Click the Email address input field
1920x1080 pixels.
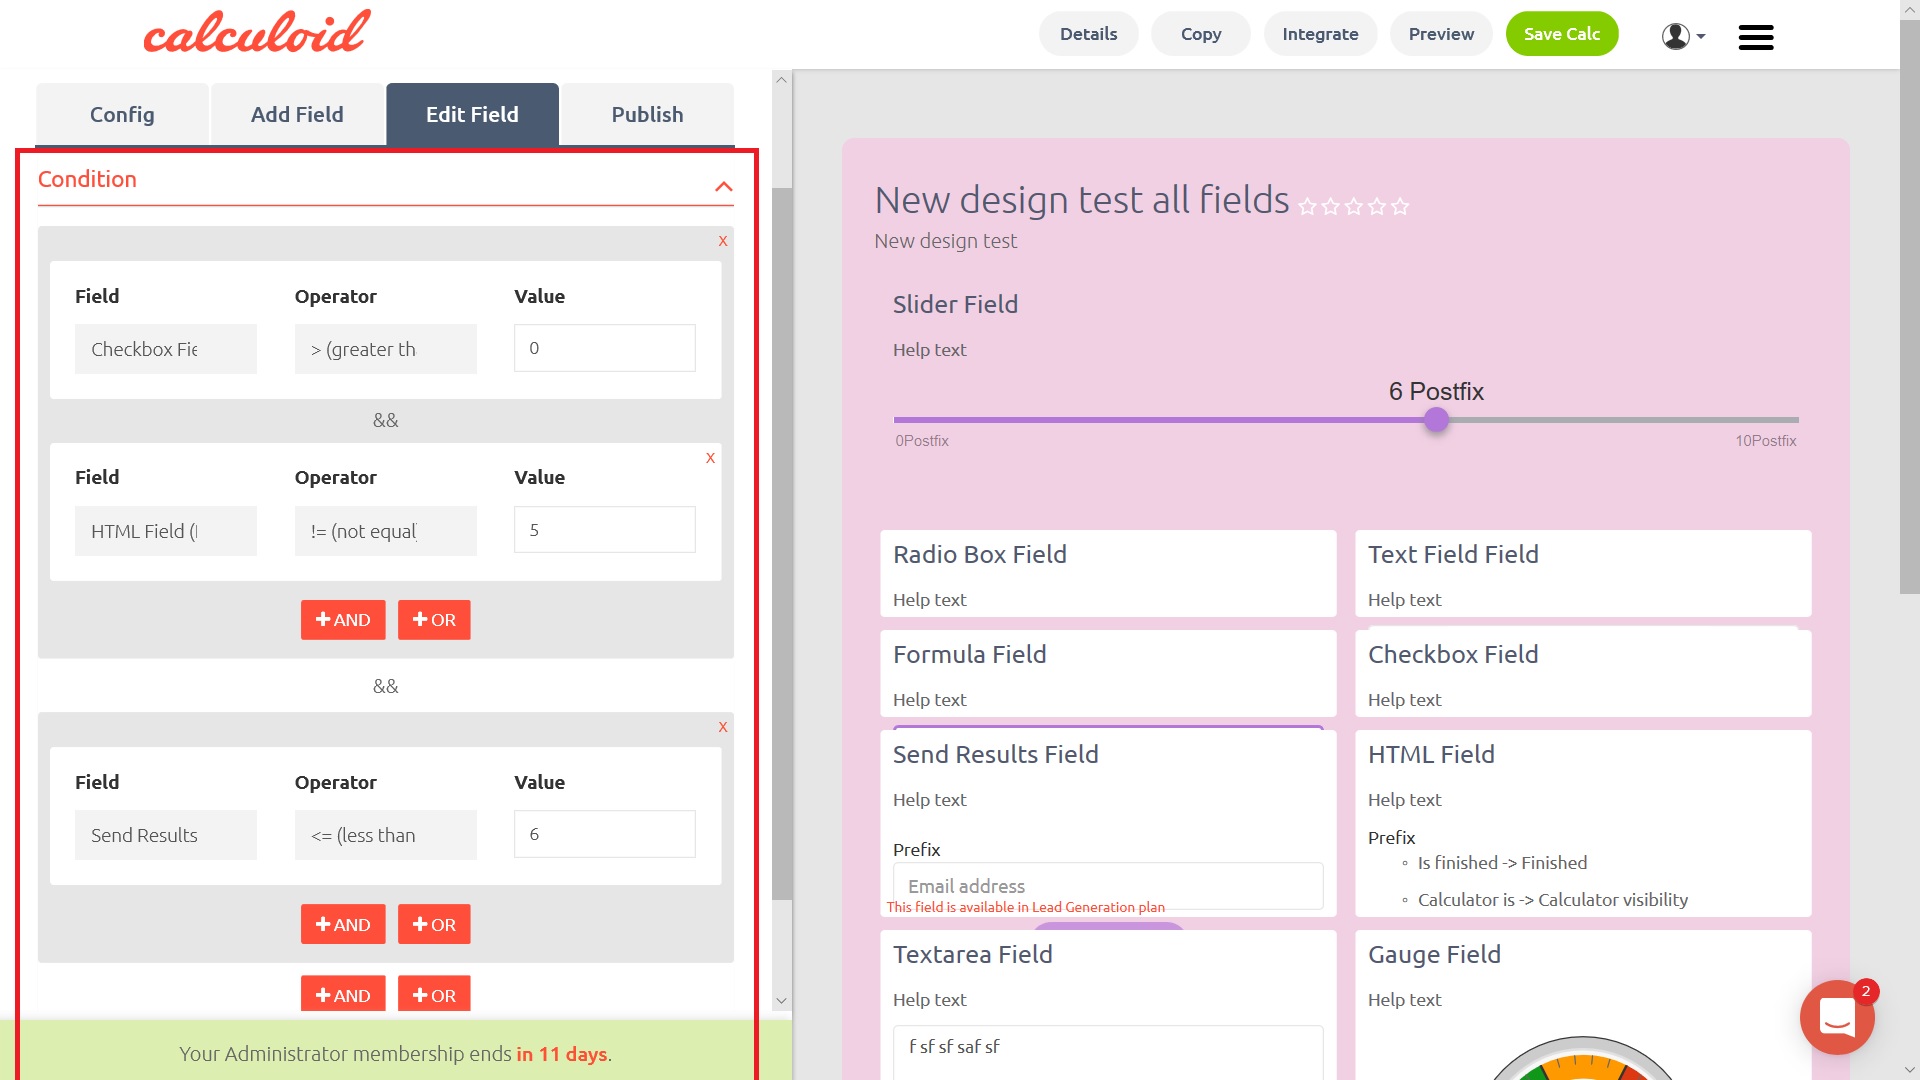click(x=1107, y=886)
